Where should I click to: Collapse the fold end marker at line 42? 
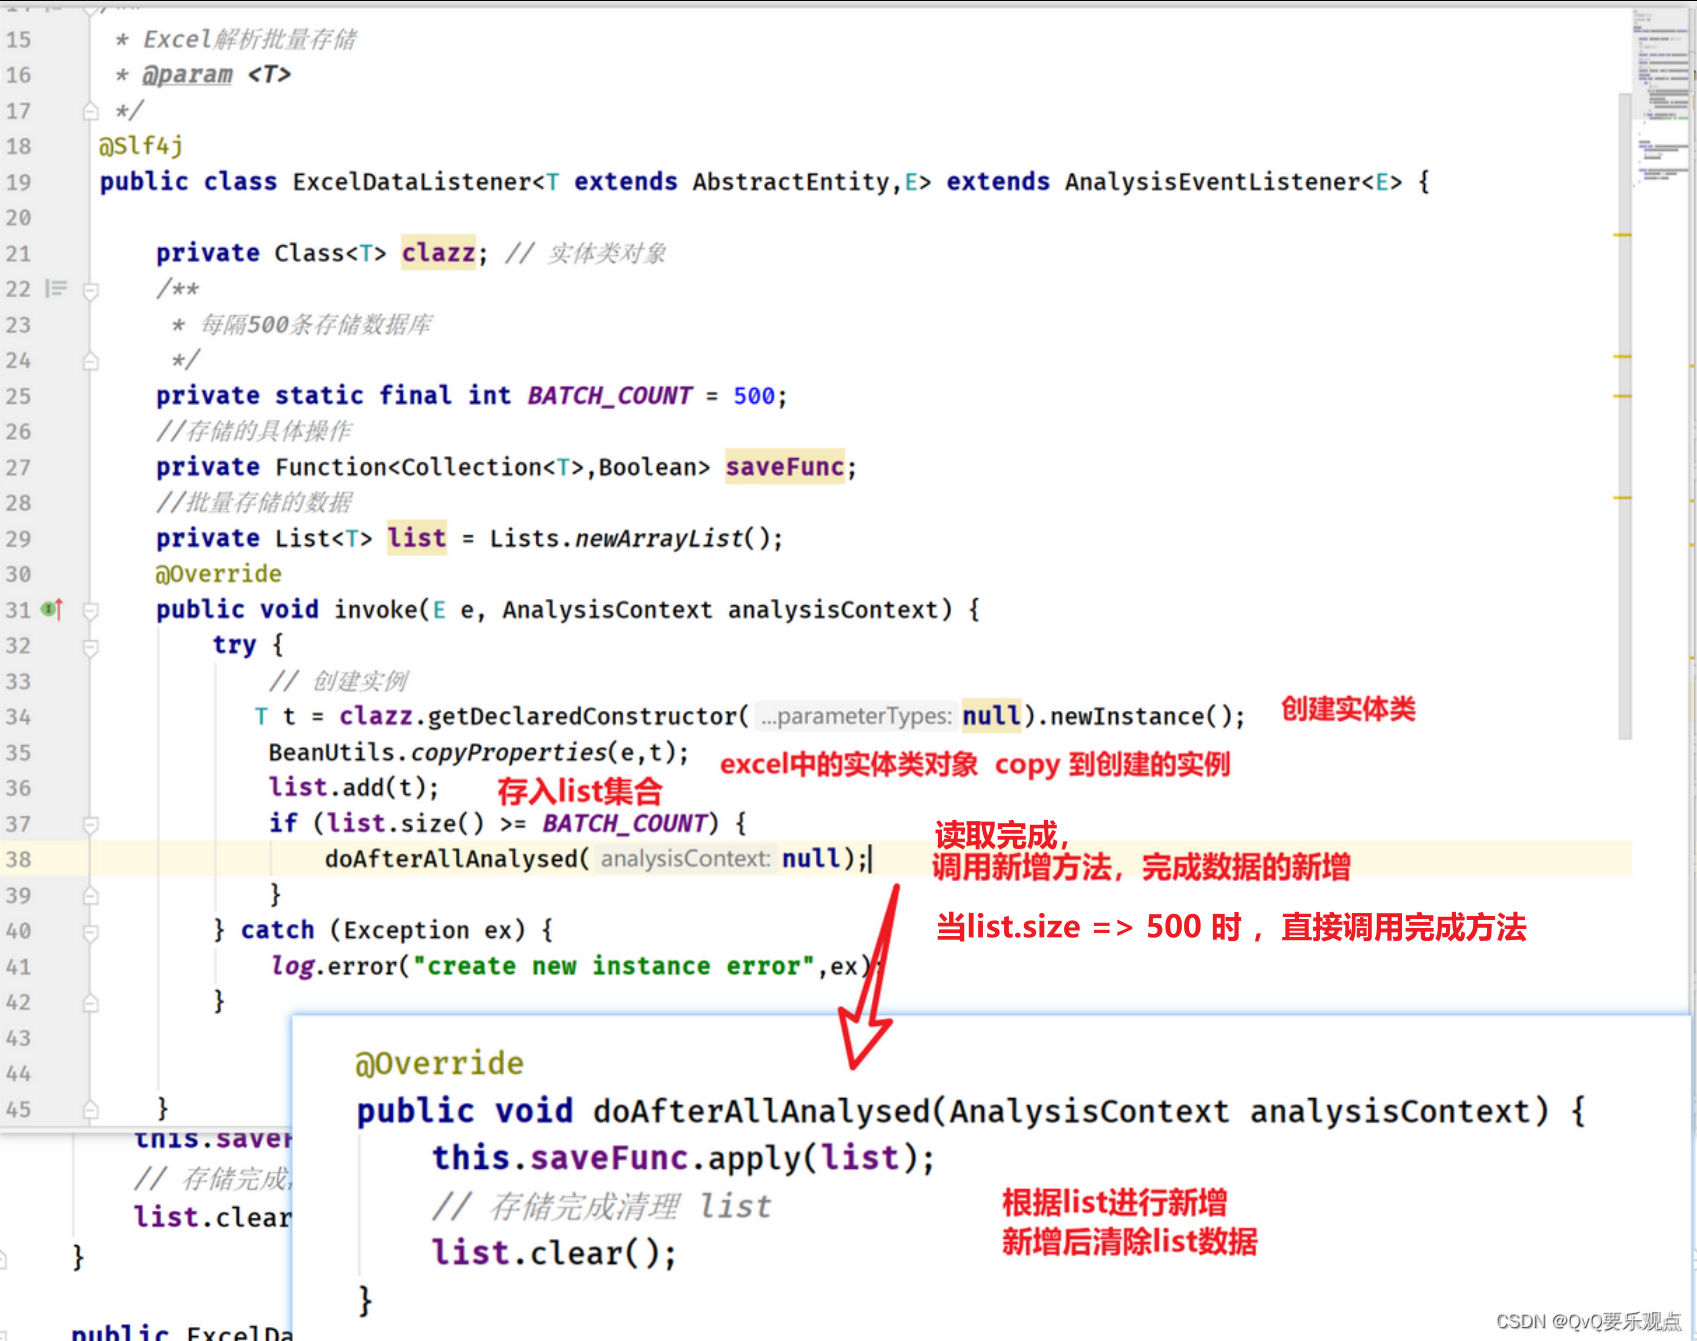click(x=91, y=1003)
